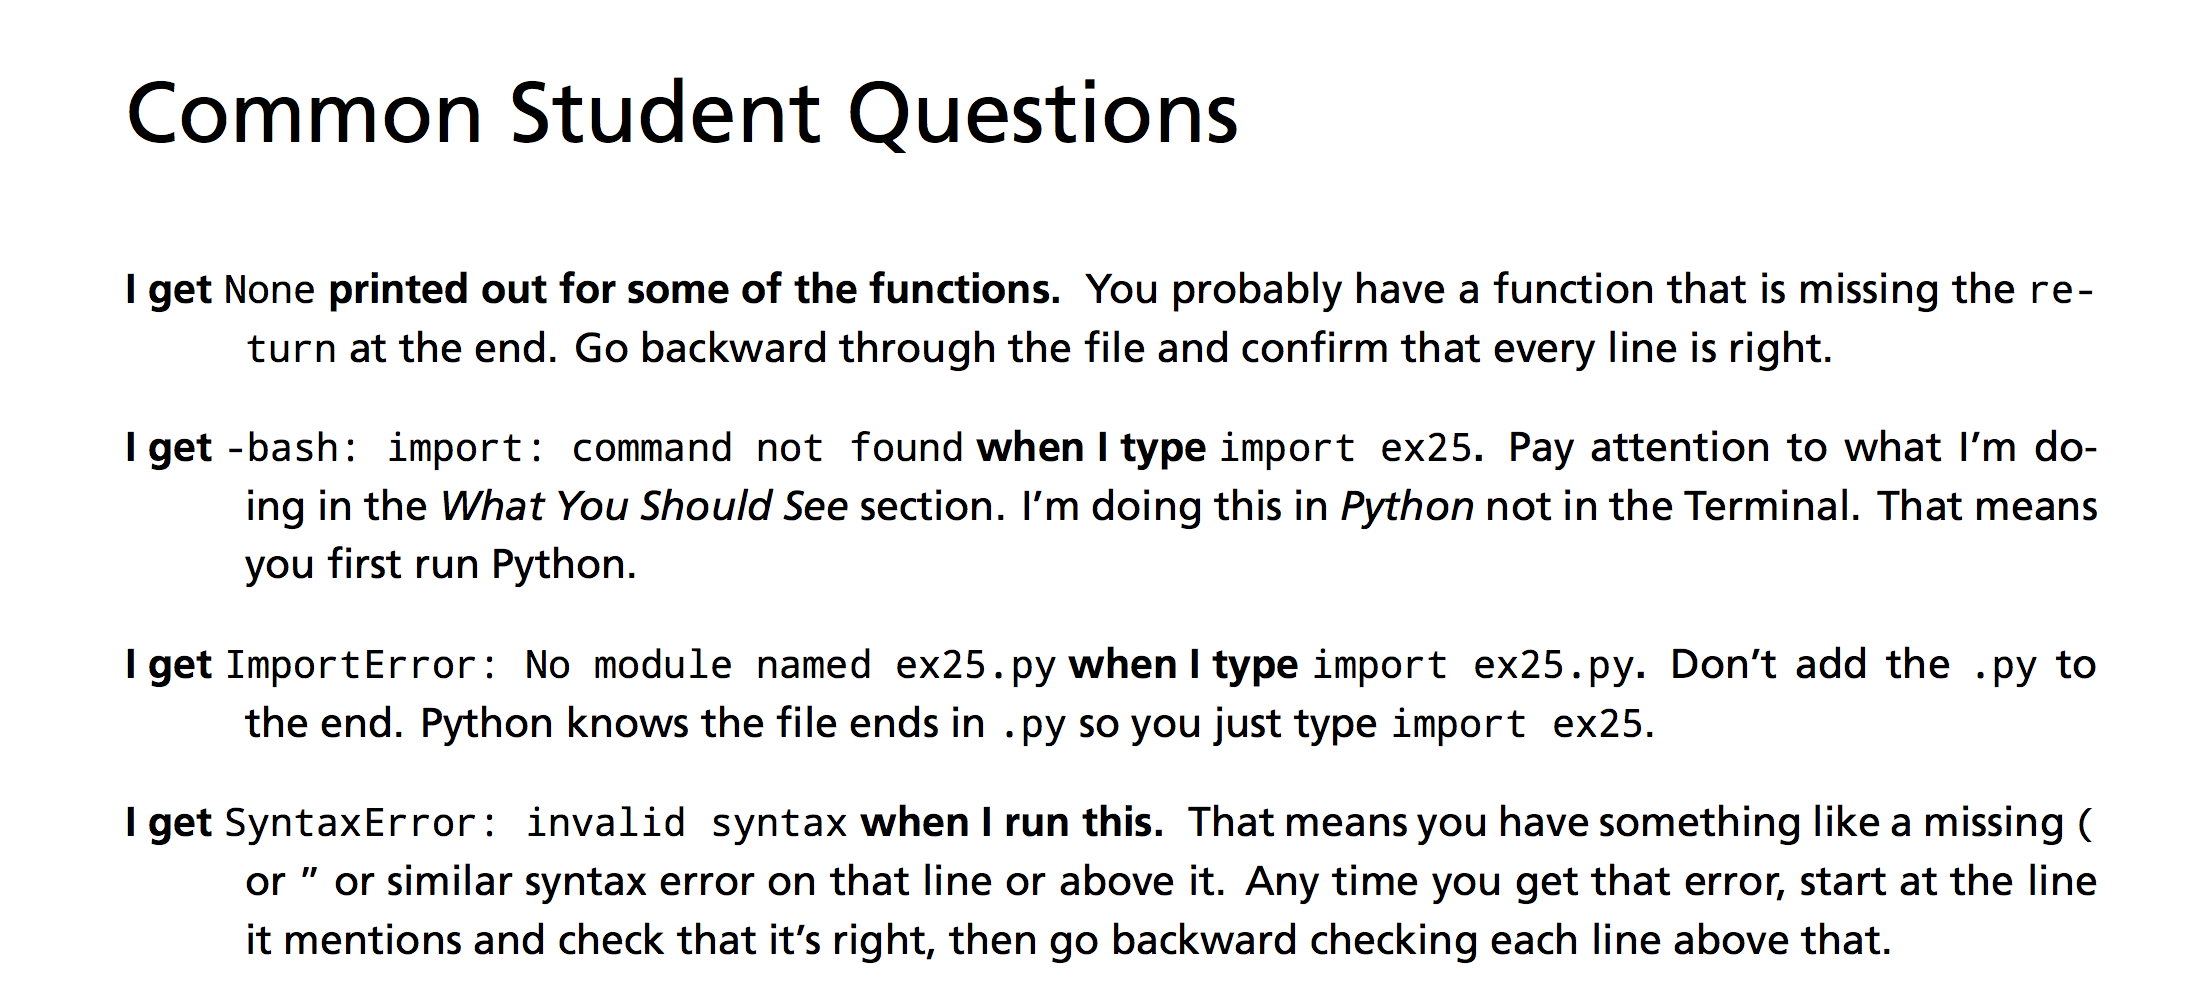Click the italic phrase "What You Should See"

coord(645,506)
